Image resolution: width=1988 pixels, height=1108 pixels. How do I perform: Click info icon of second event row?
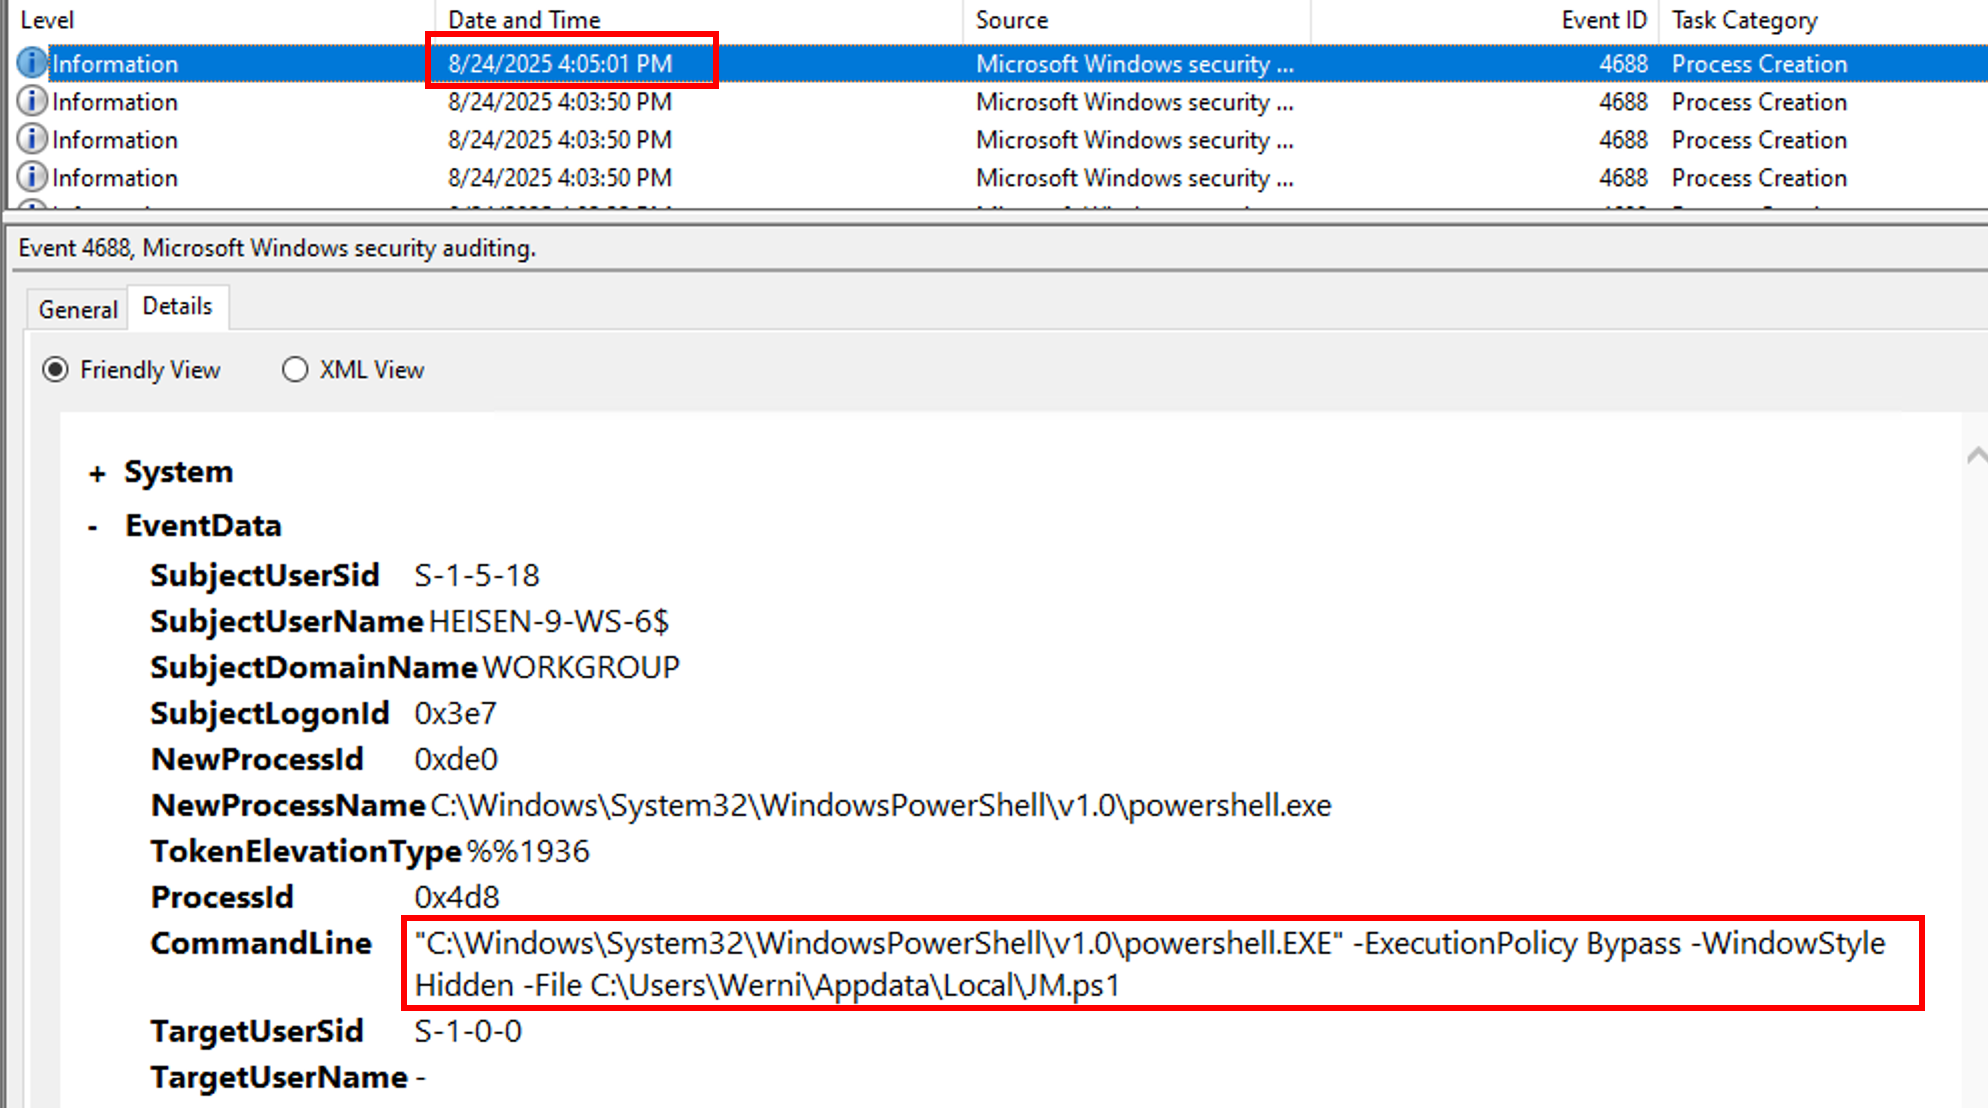(x=31, y=101)
